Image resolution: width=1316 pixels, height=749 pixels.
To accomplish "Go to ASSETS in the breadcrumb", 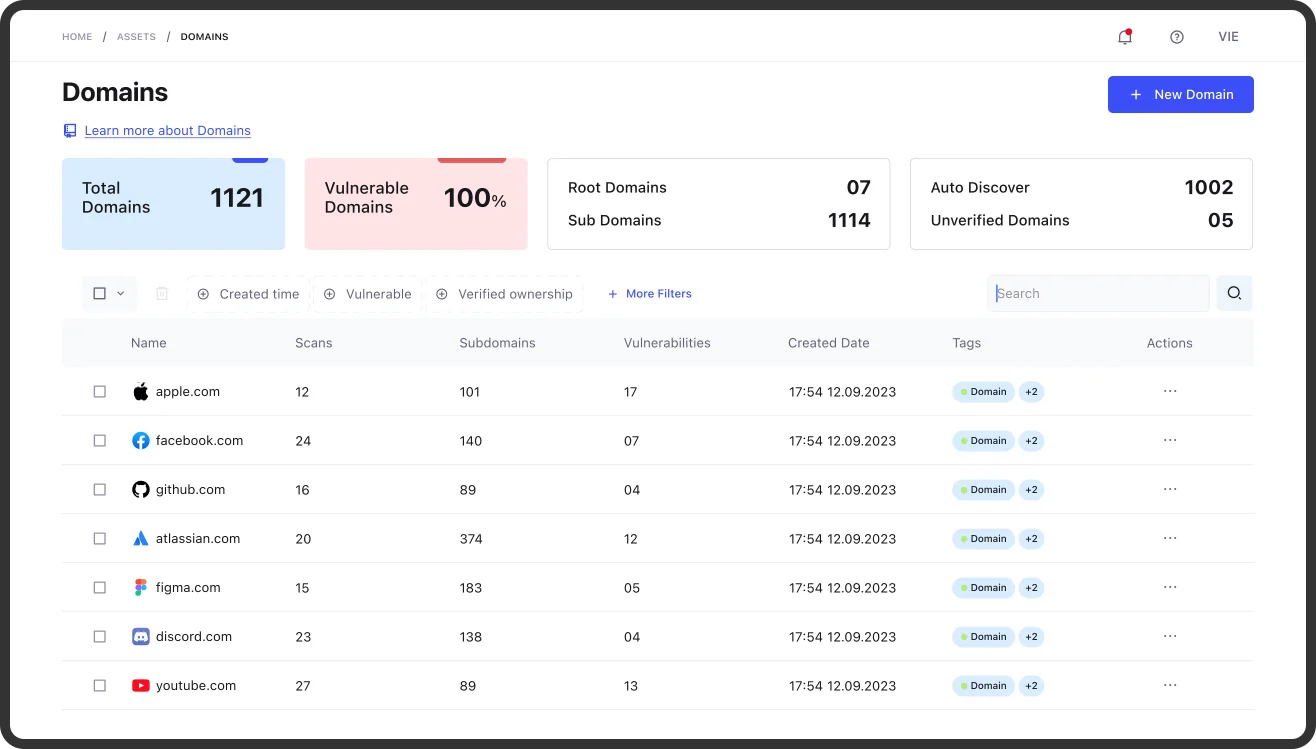I will tap(136, 37).
